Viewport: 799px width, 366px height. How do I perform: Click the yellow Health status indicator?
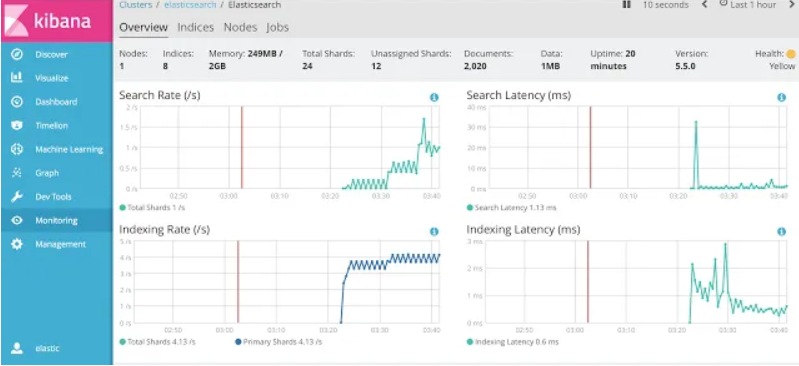(x=790, y=54)
